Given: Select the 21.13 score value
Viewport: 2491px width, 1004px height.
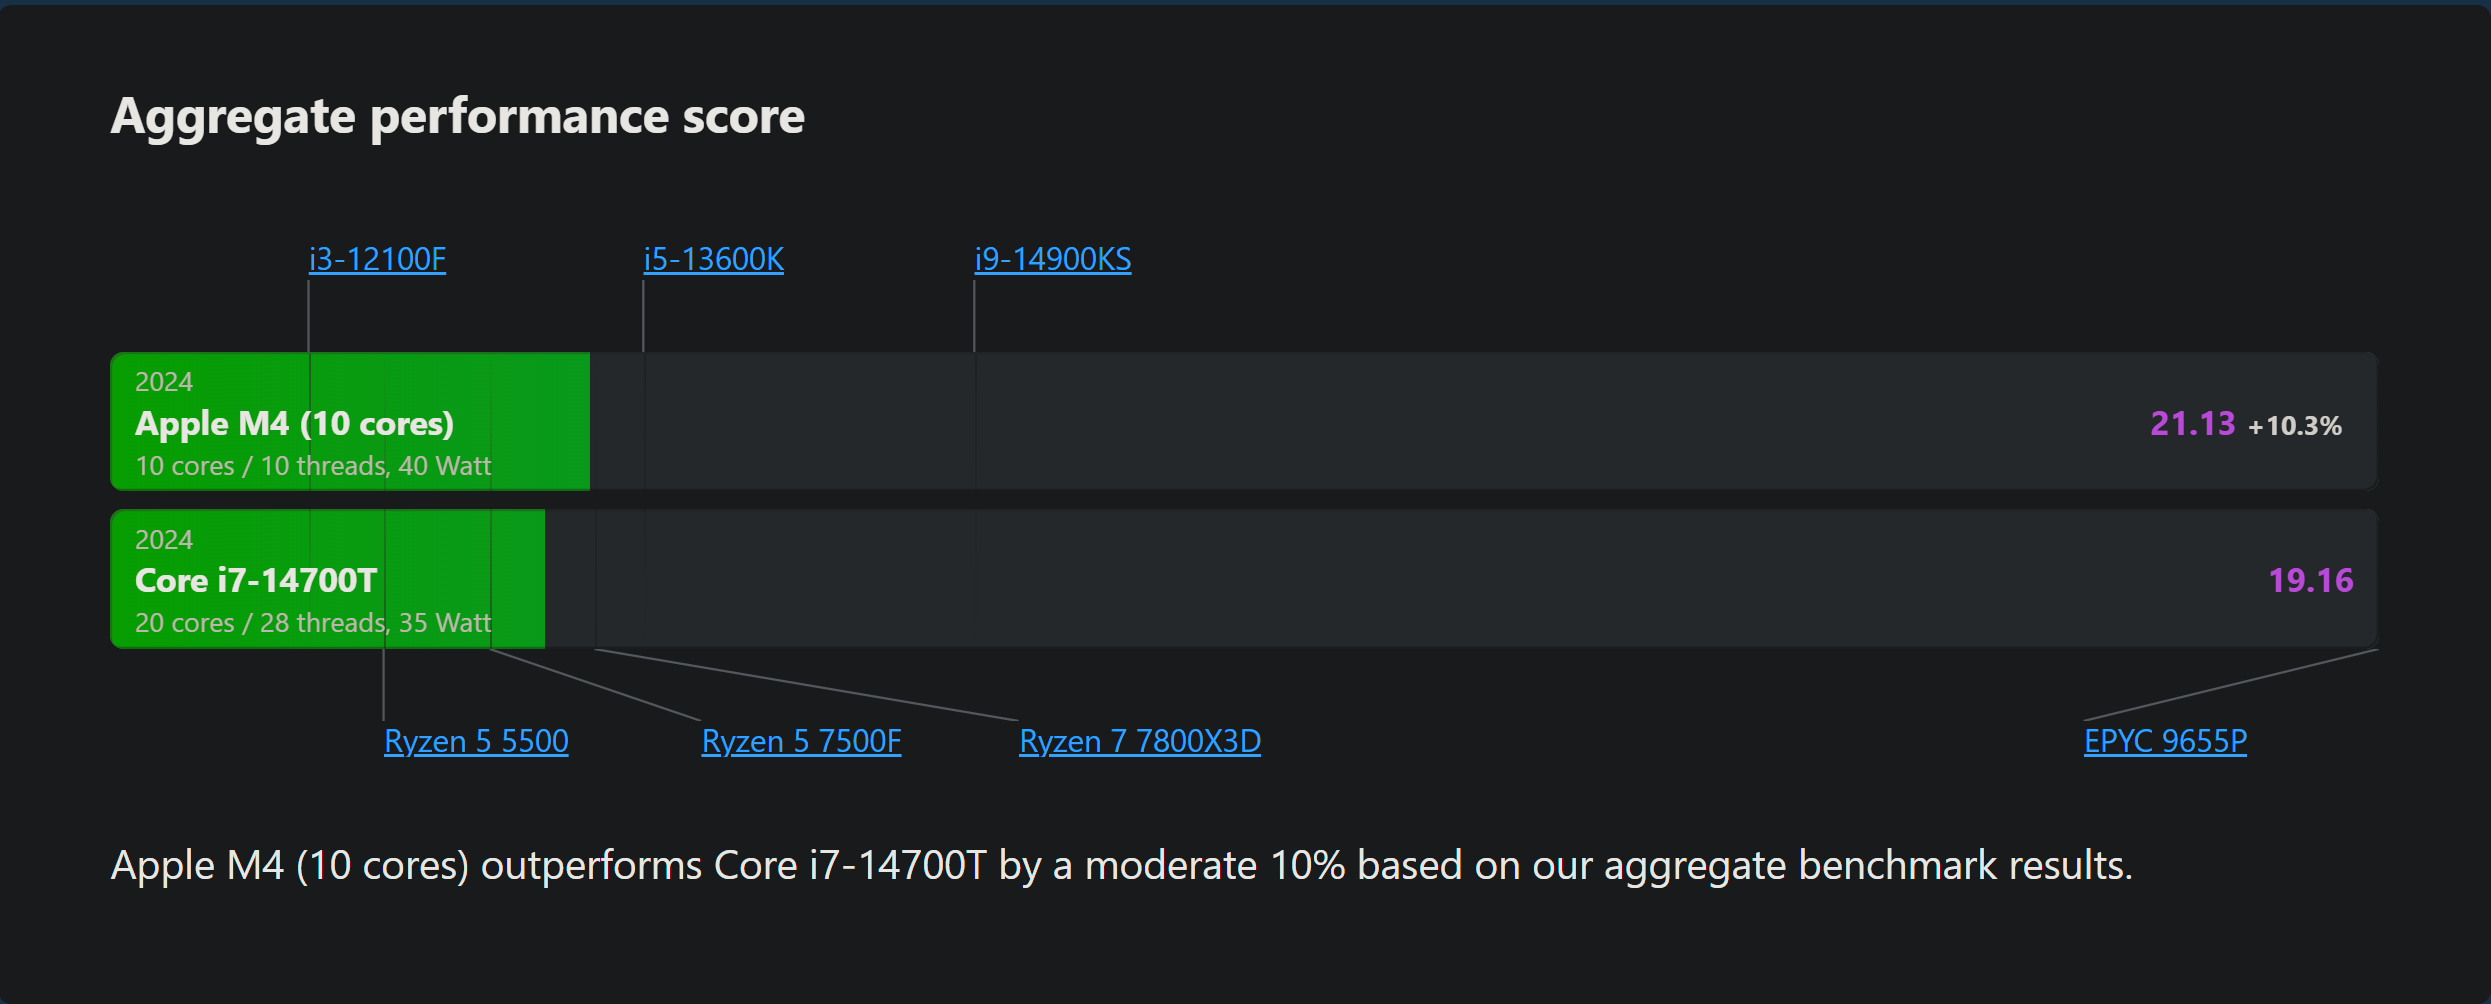Looking at the screenshot, I should point(2192,424).
